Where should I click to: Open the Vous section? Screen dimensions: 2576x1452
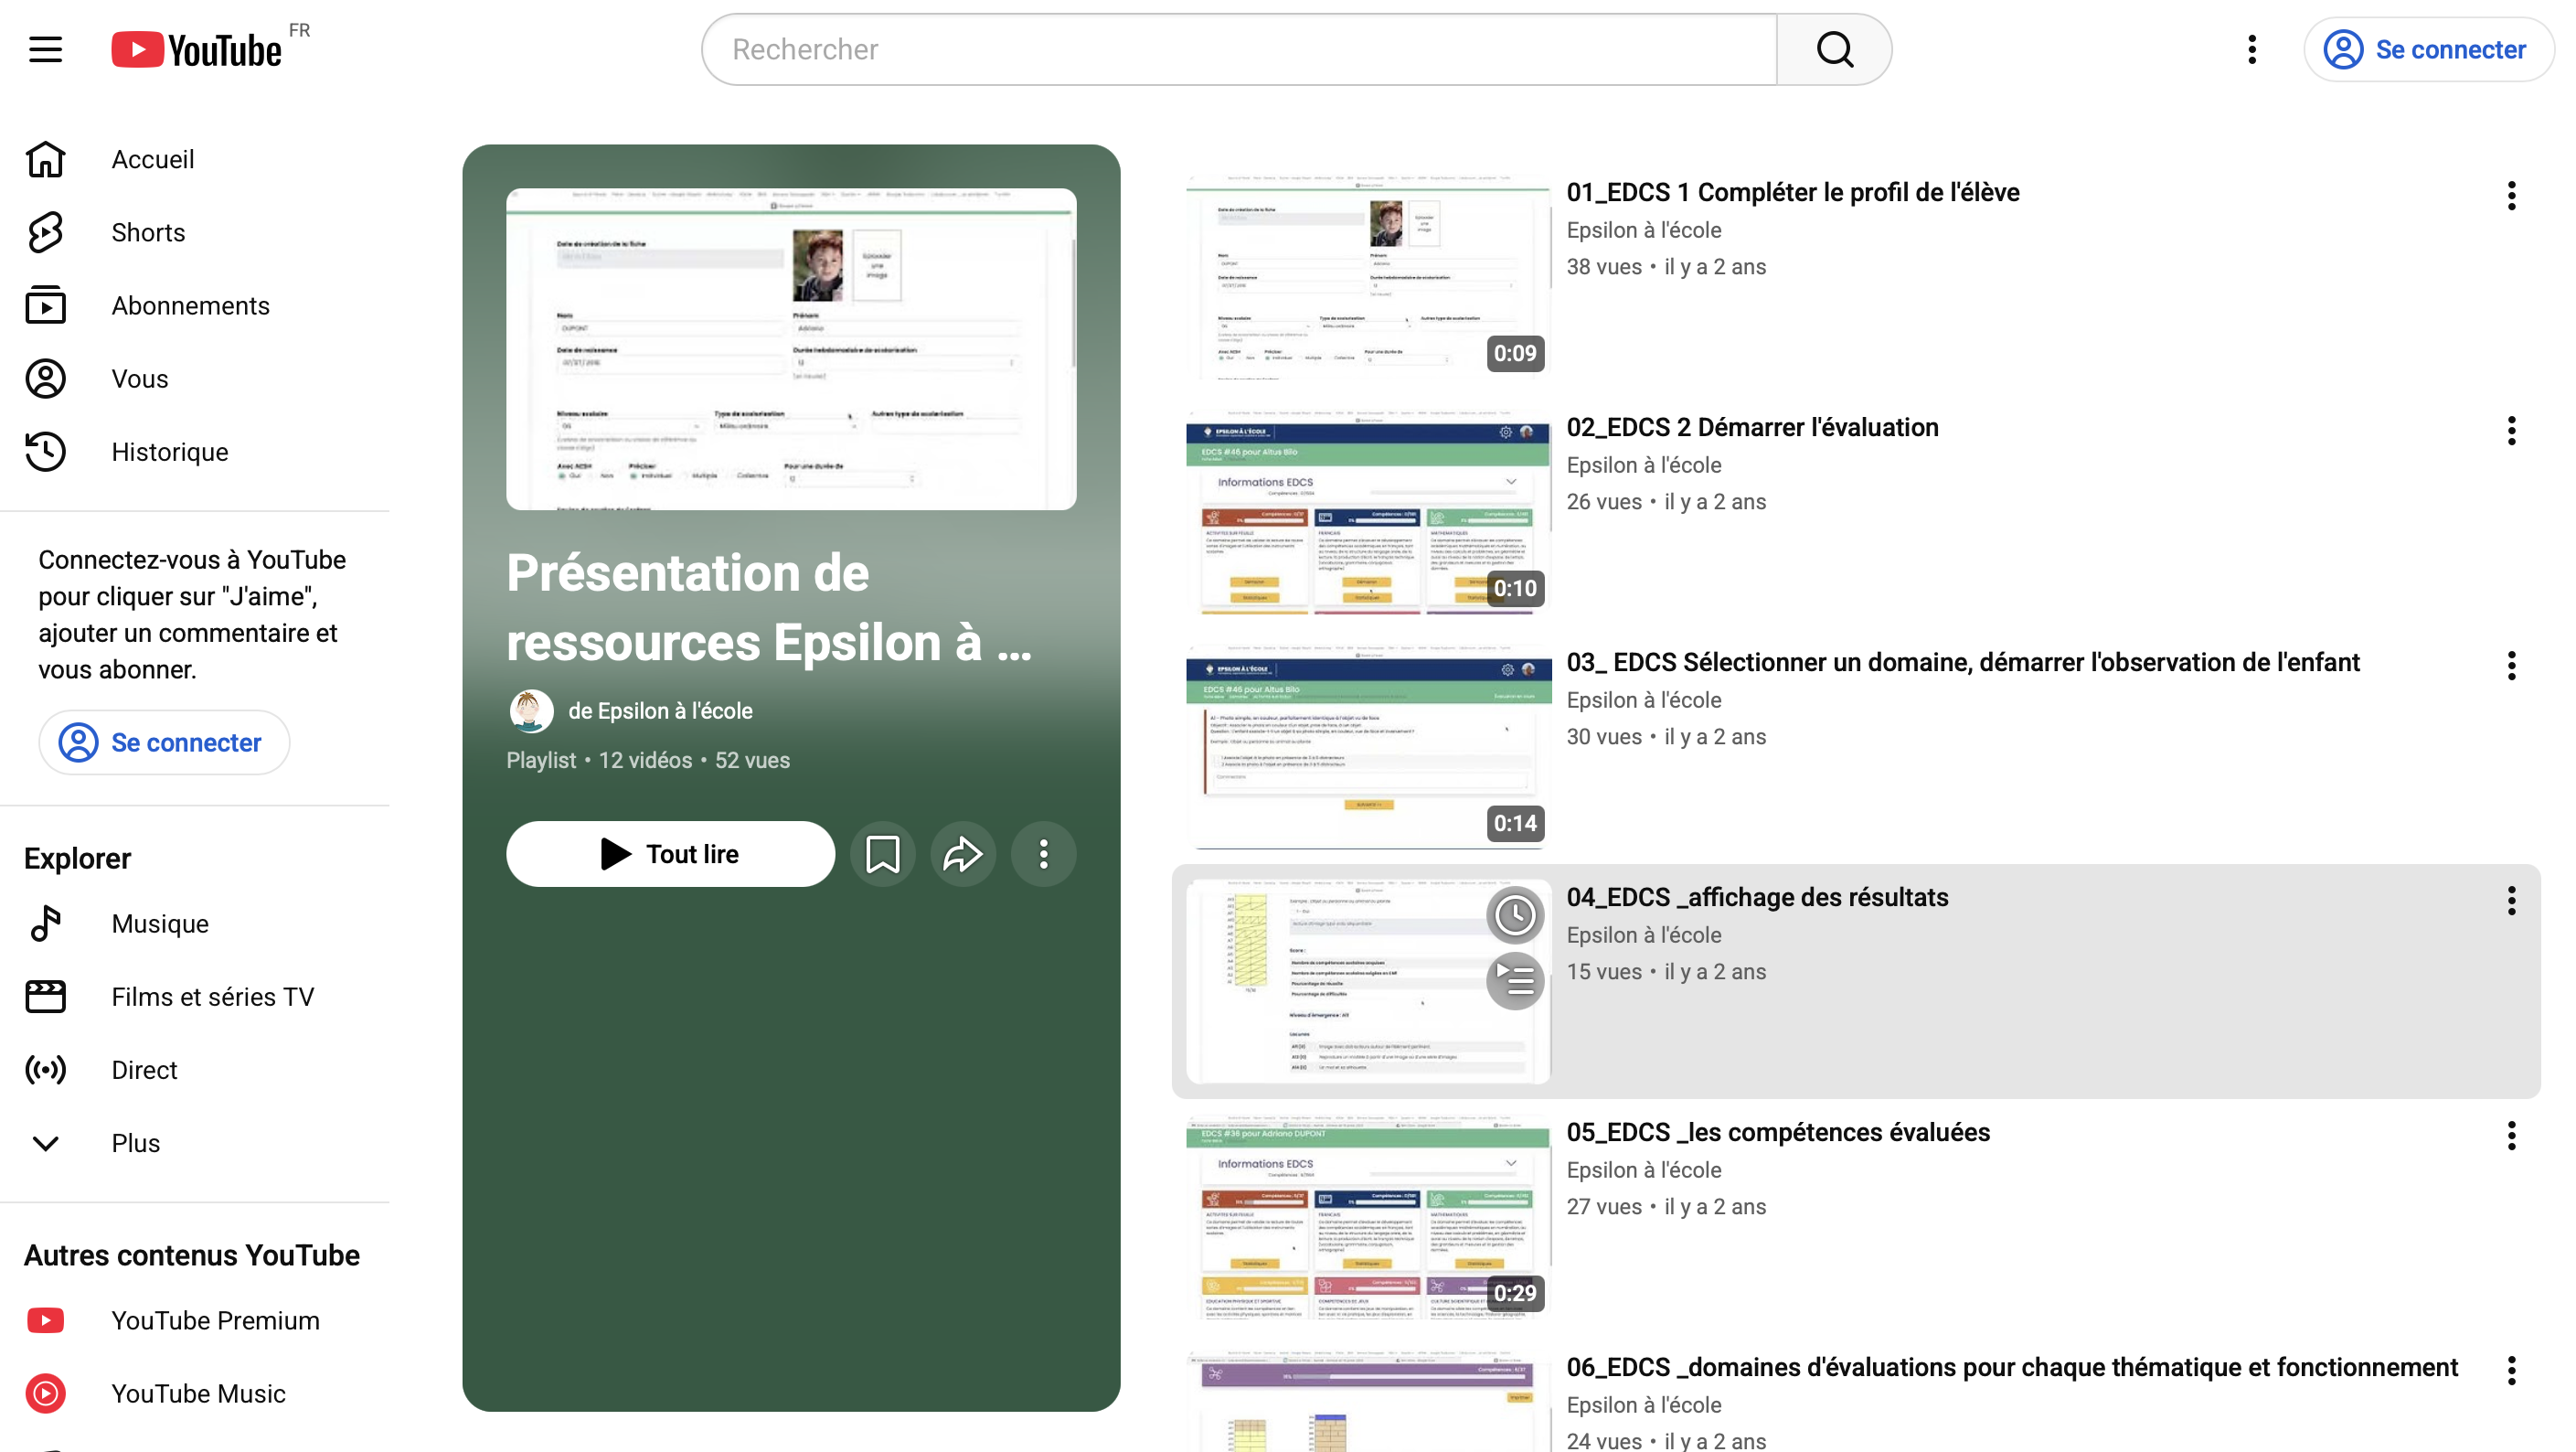point(195,378)
